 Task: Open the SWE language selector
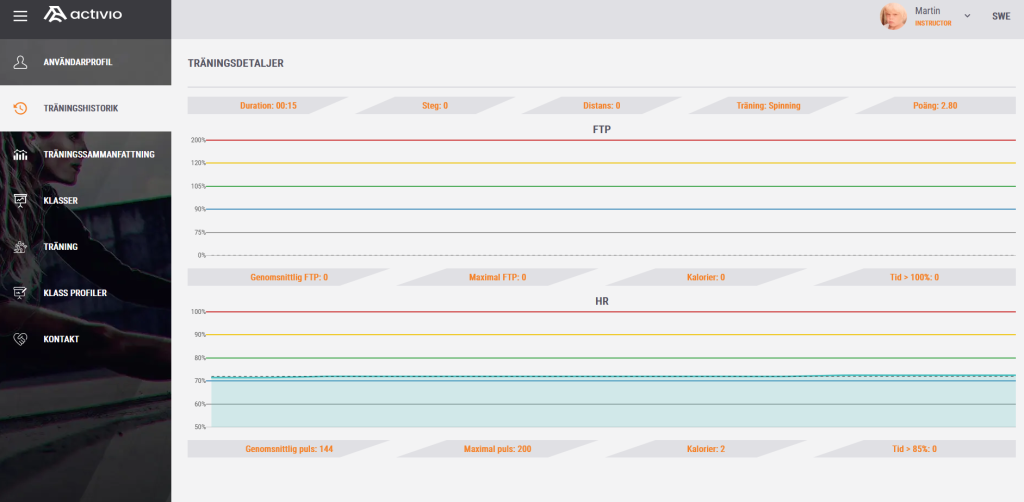[x=1000, y=16]
